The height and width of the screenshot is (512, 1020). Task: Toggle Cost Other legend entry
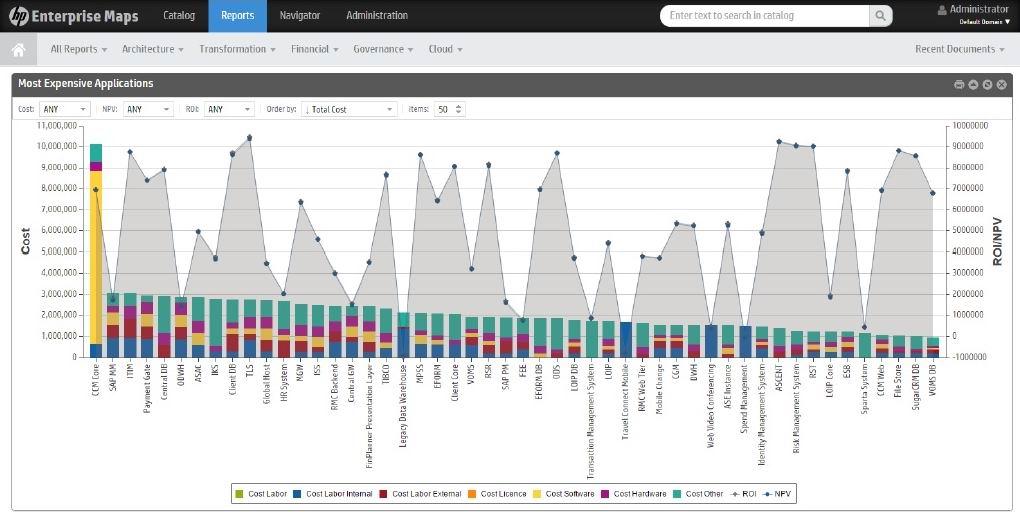tap(698, 494)
